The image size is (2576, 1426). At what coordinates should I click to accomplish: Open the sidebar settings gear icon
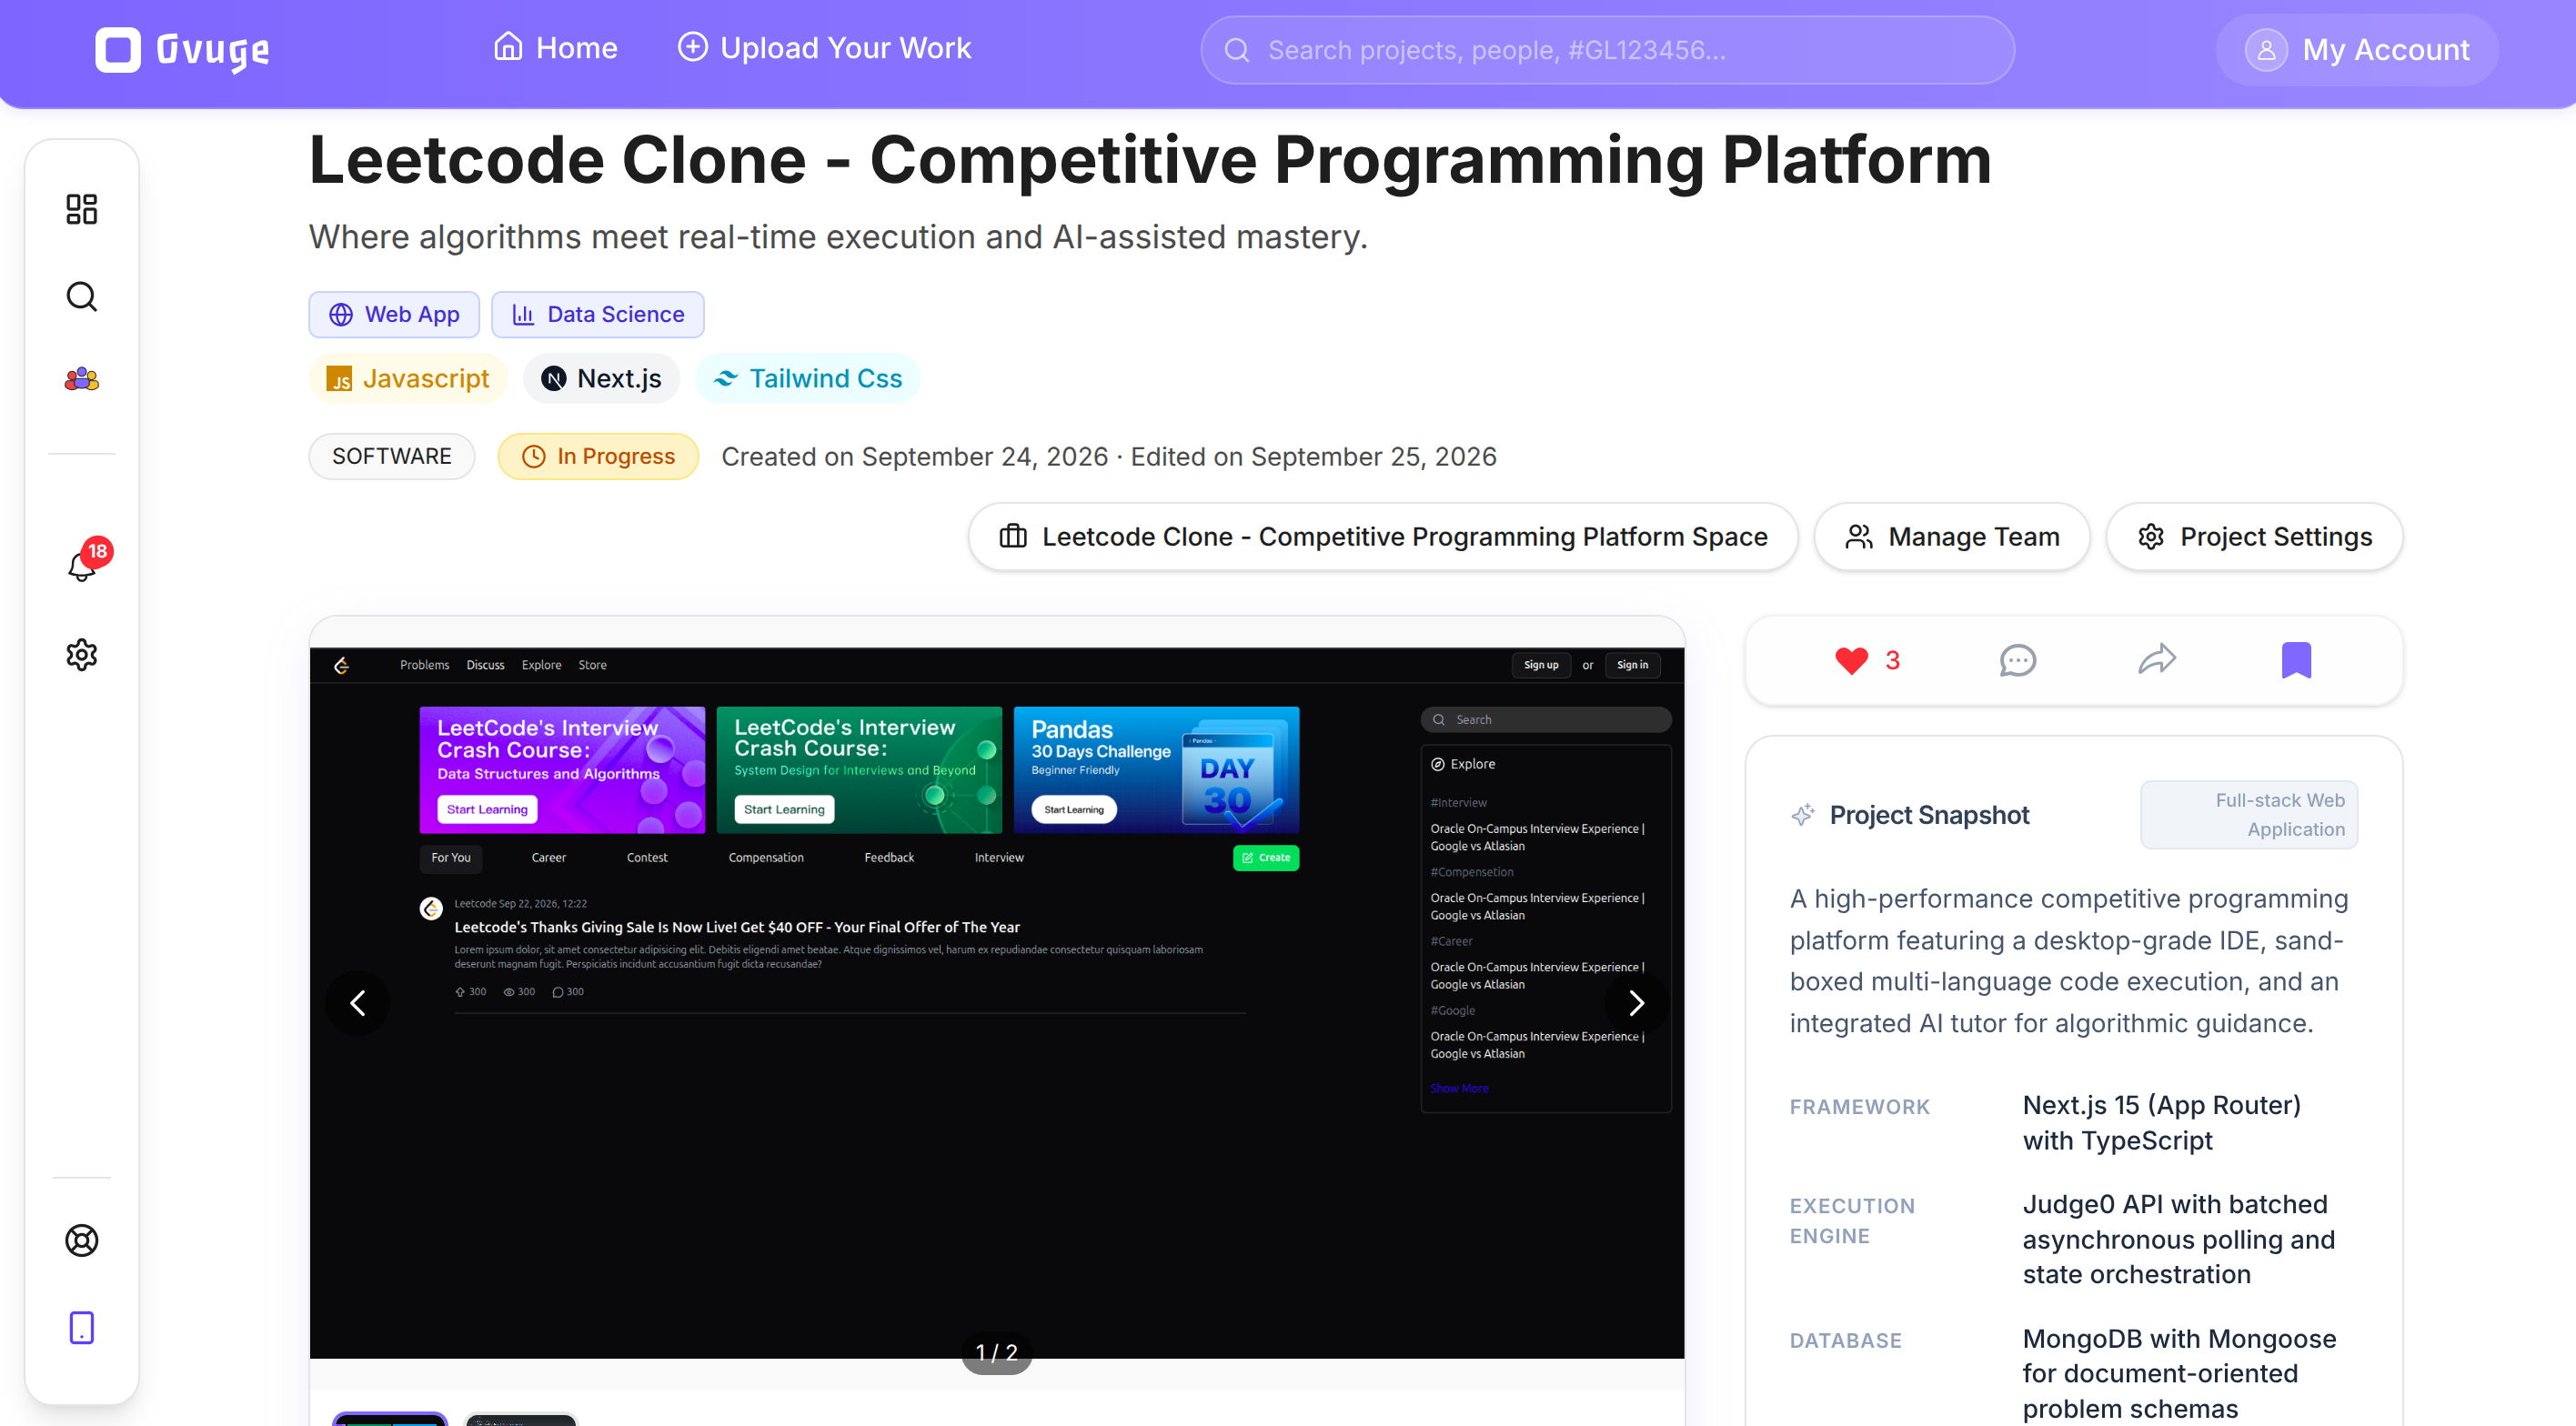[x=82, y=655]
